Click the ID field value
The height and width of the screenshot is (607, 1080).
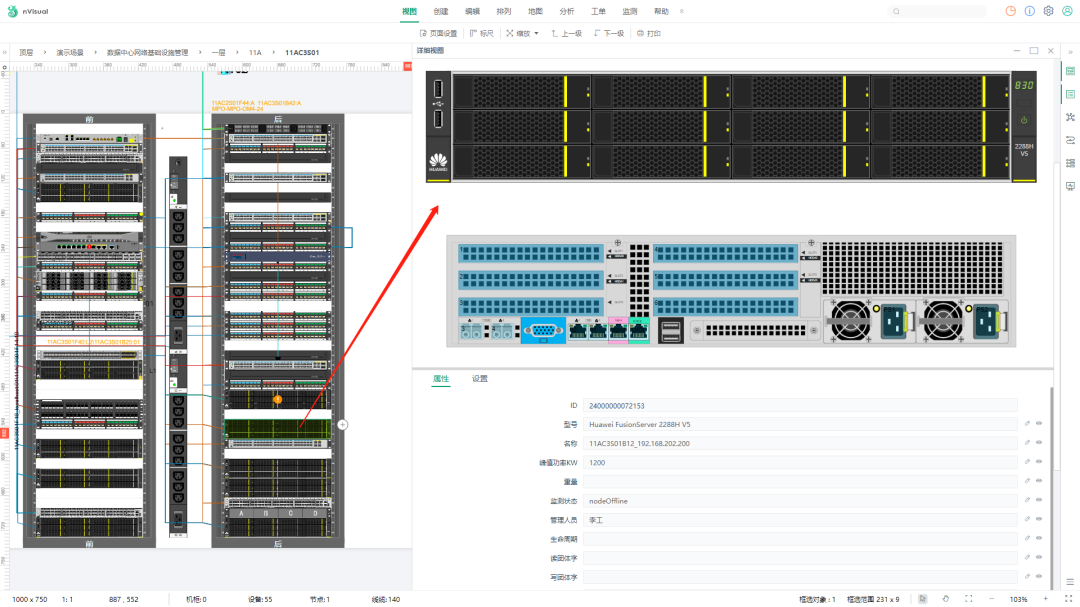[800, 406]
